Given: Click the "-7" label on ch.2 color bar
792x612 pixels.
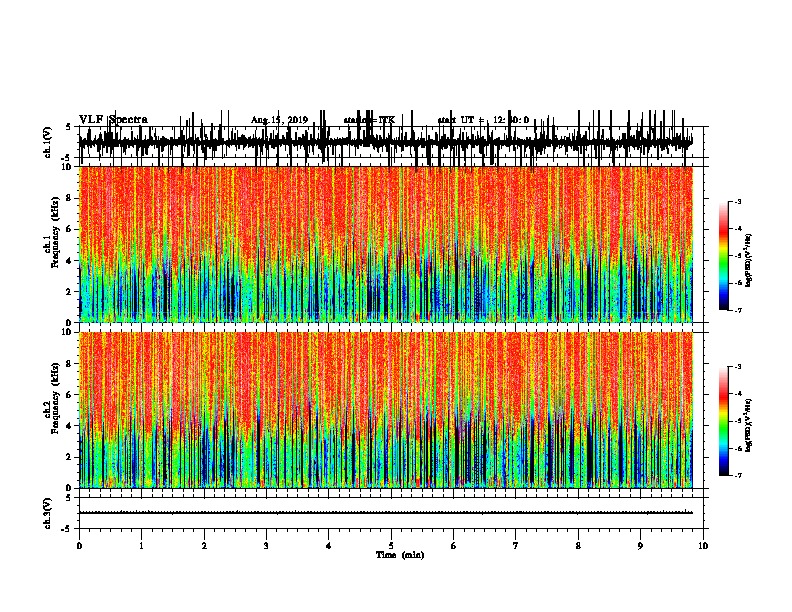Looking at the screenshot, I should (738, 475).
